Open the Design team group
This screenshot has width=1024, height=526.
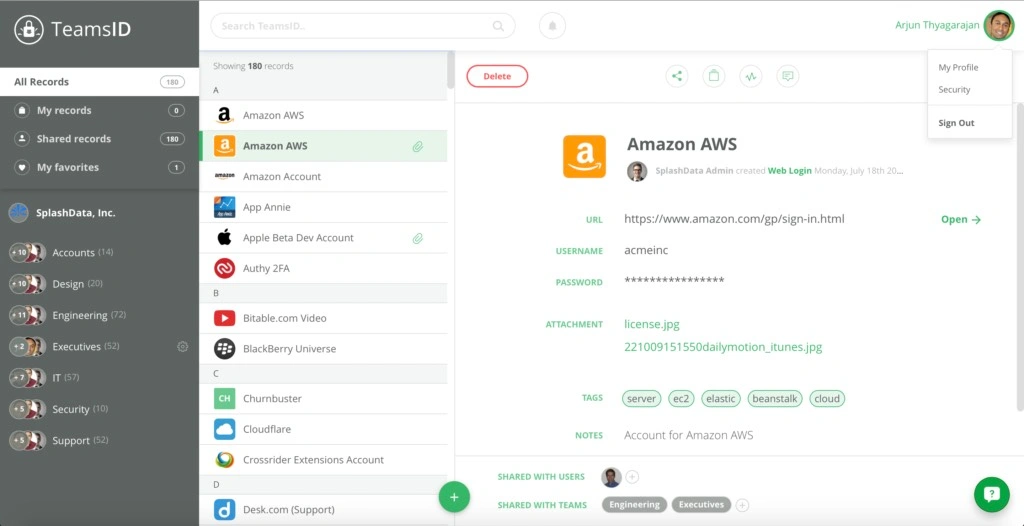pos(99,284)
